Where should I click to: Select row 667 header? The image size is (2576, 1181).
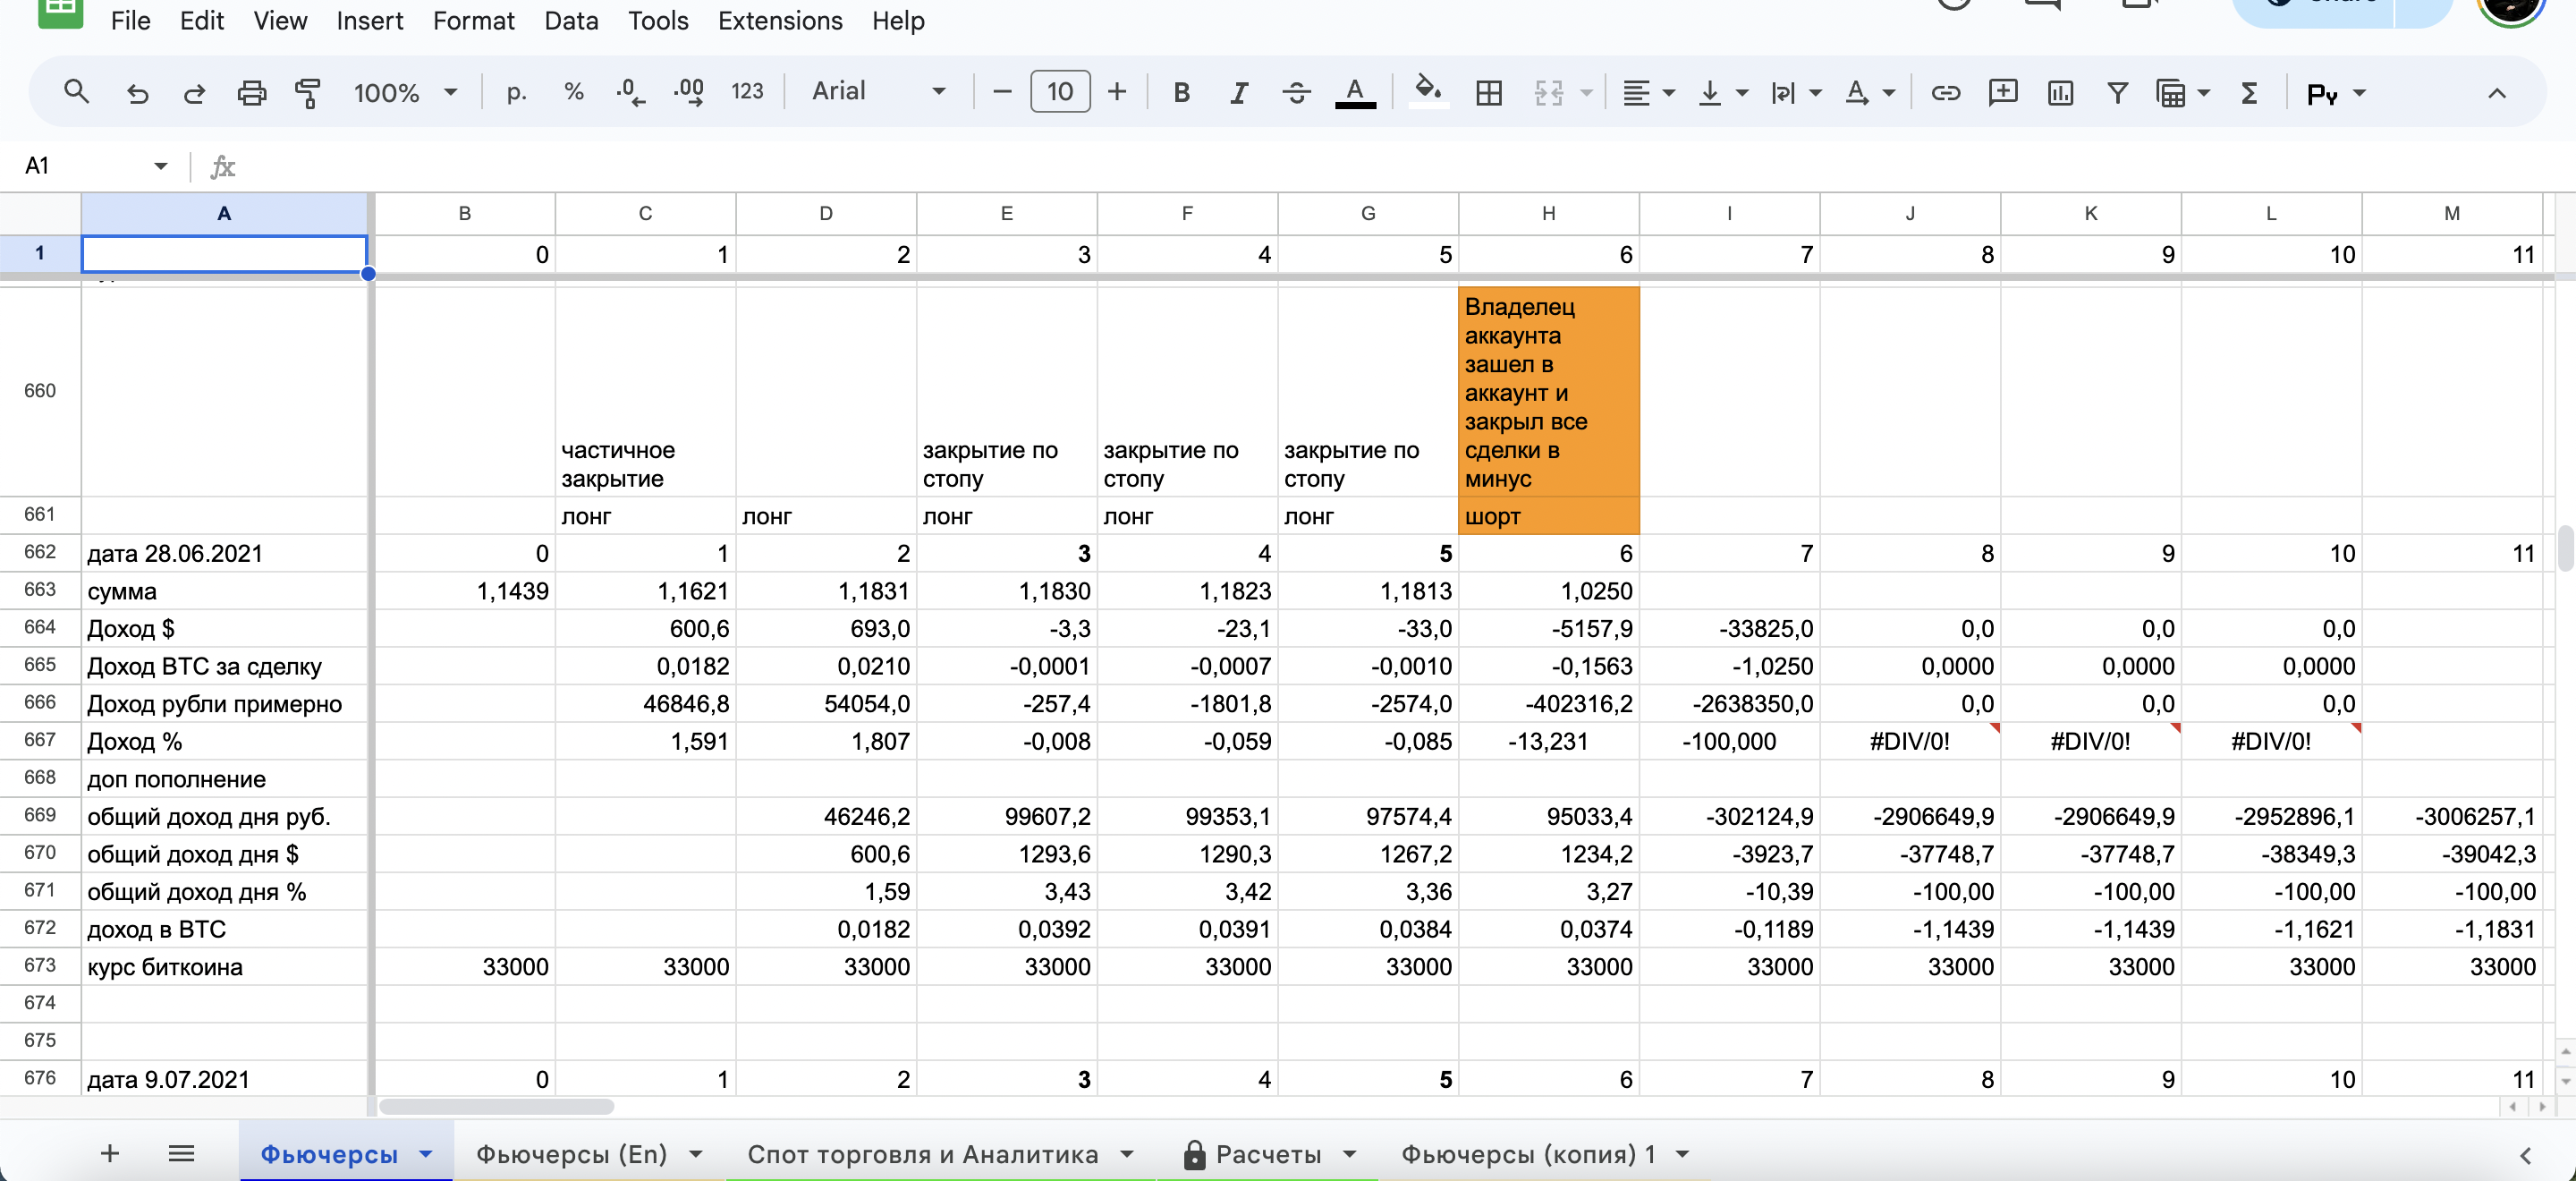(40, 740)
